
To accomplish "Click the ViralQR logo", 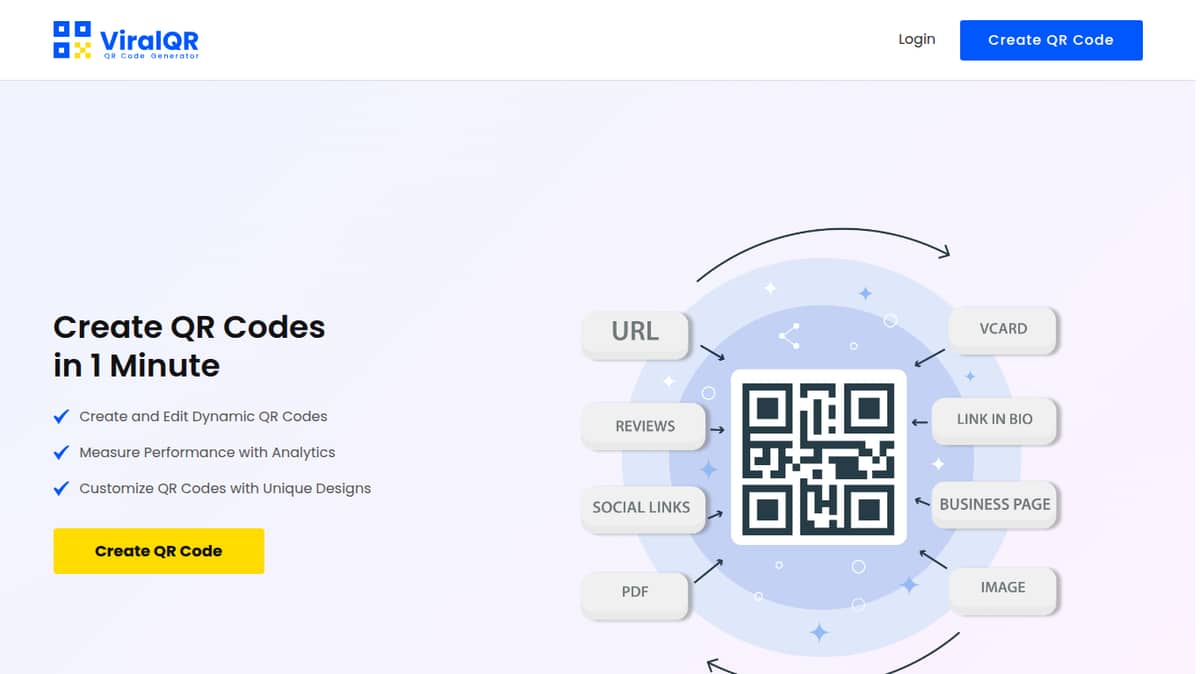I will point(126,40).
